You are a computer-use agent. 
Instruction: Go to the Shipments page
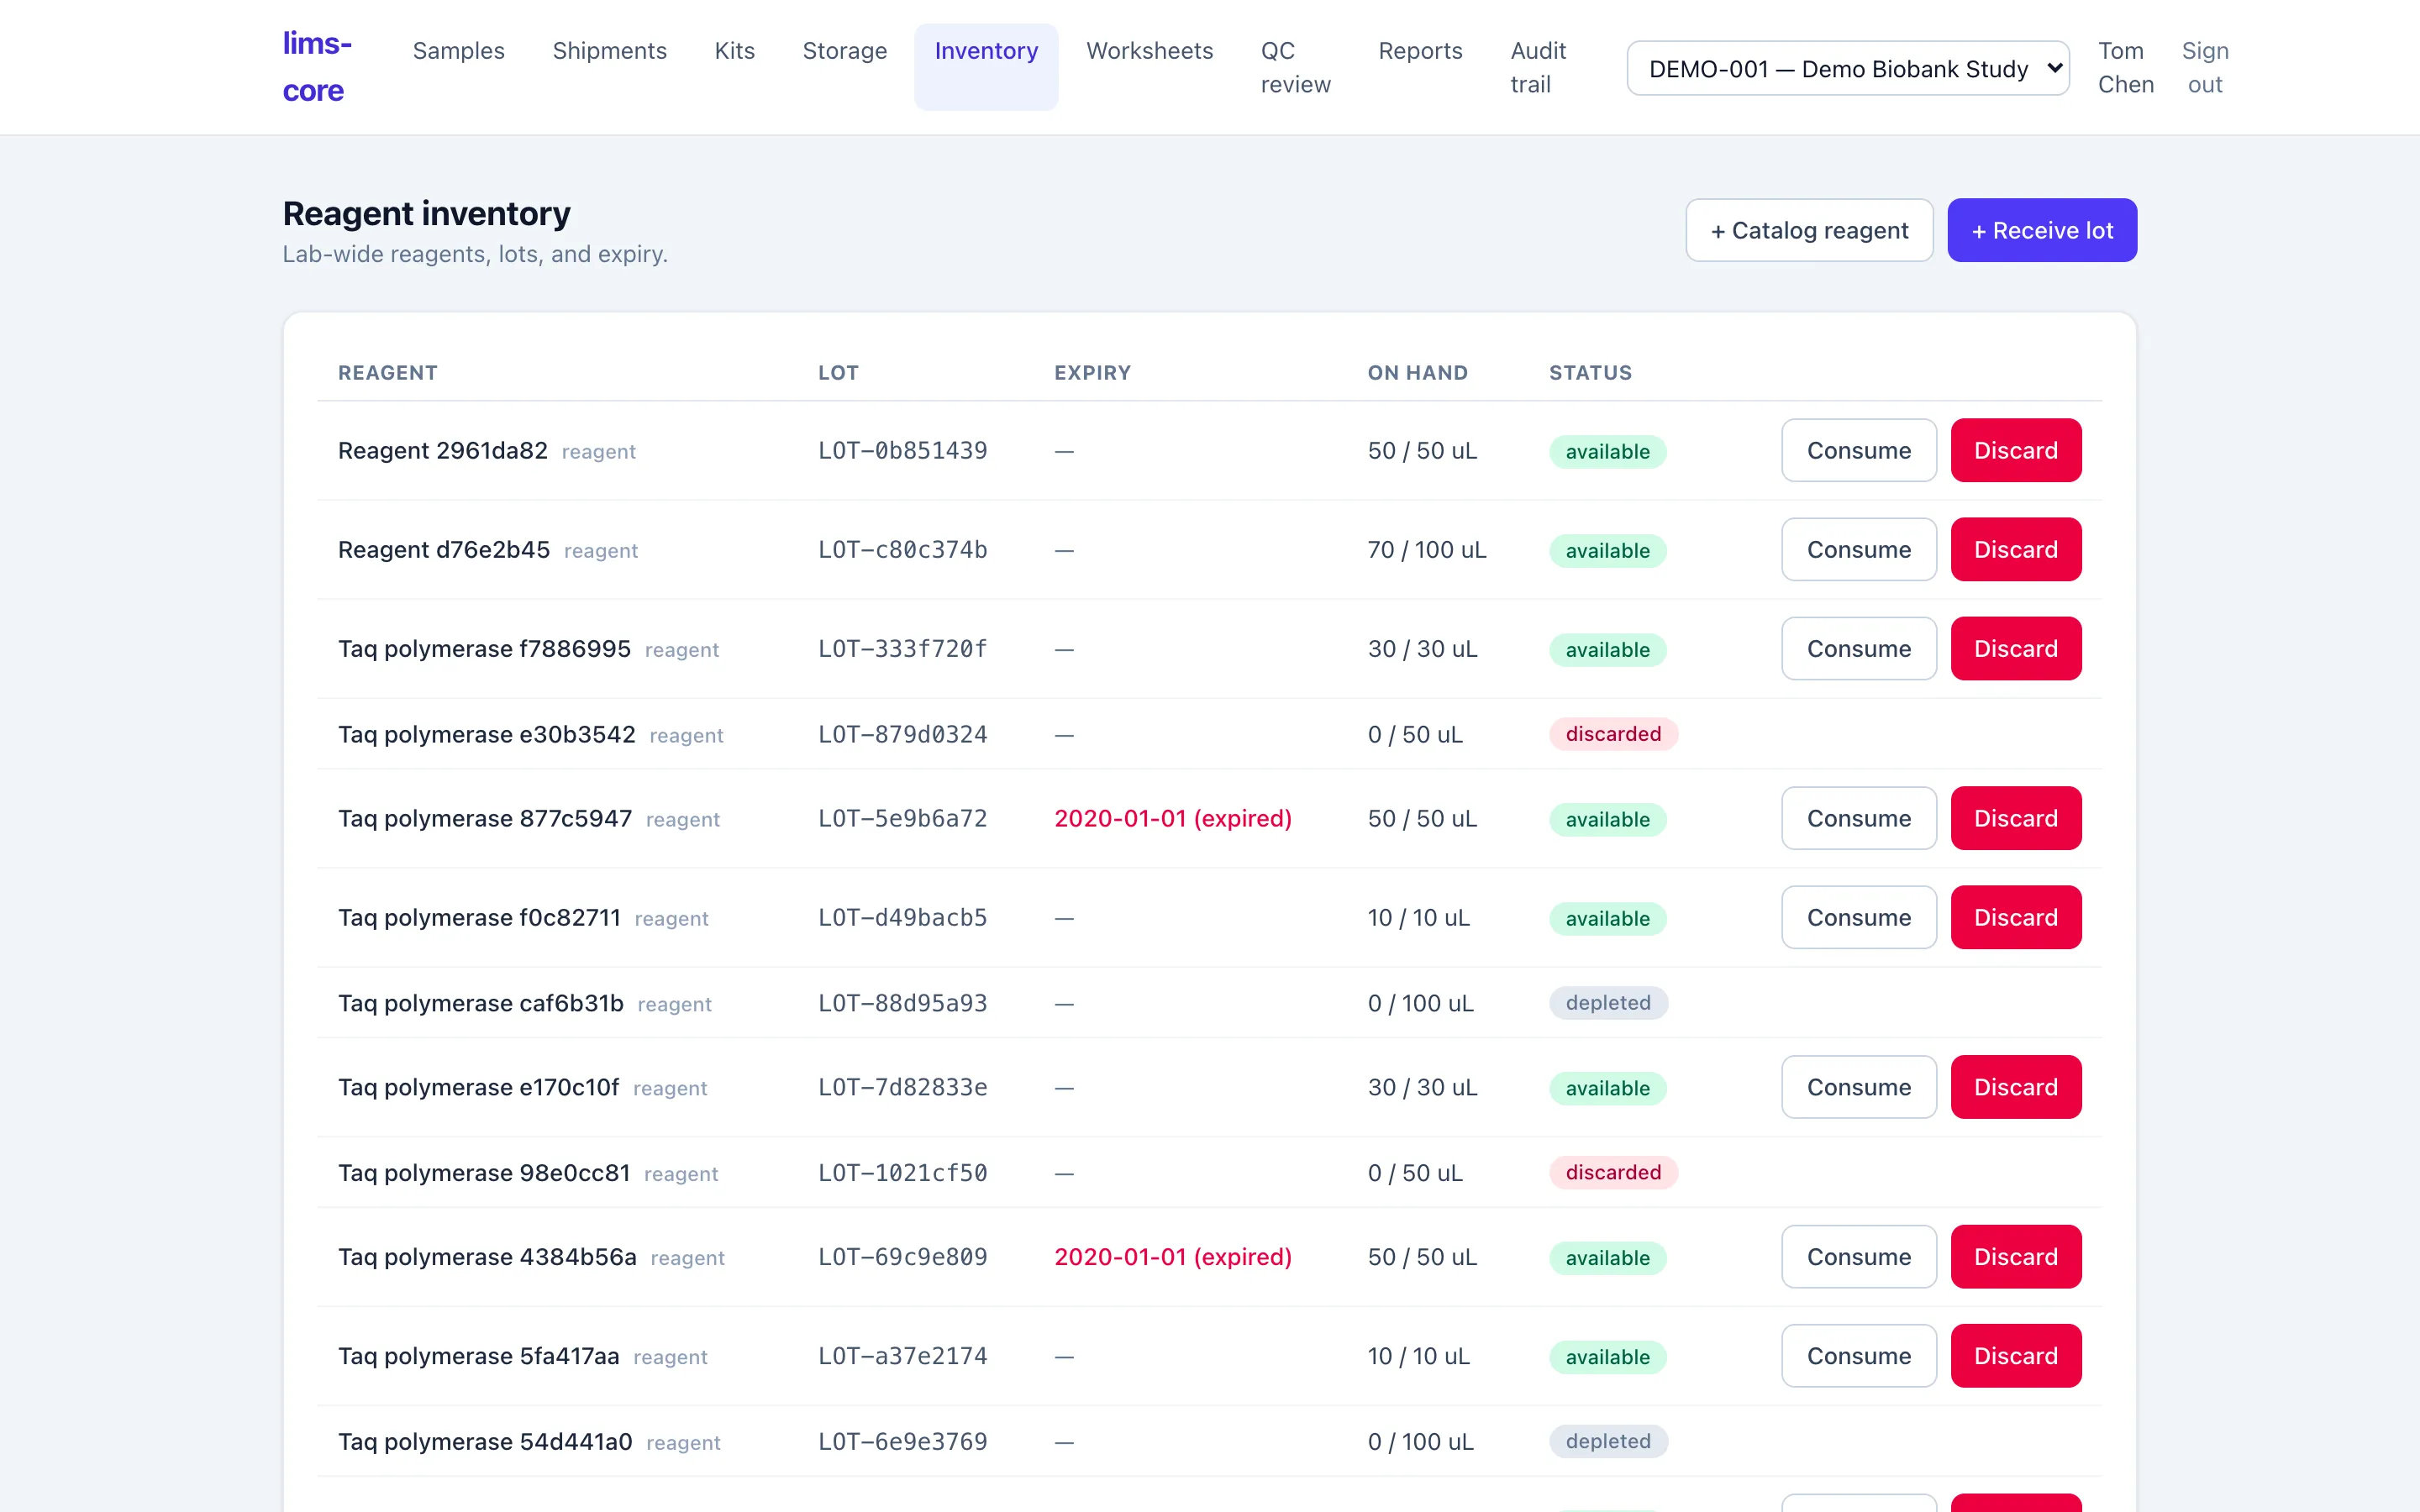[609, 51]
